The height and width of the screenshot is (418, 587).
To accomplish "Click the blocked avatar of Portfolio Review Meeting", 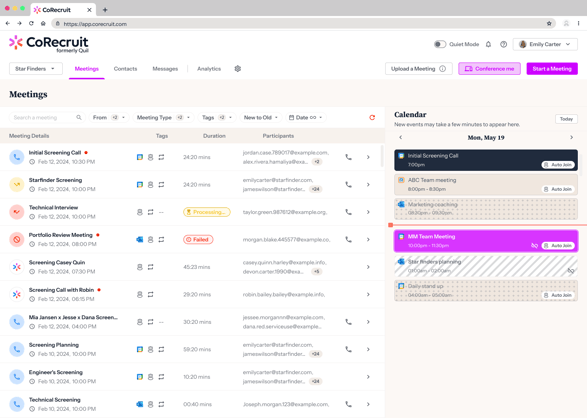I will (x=17, y=239).
